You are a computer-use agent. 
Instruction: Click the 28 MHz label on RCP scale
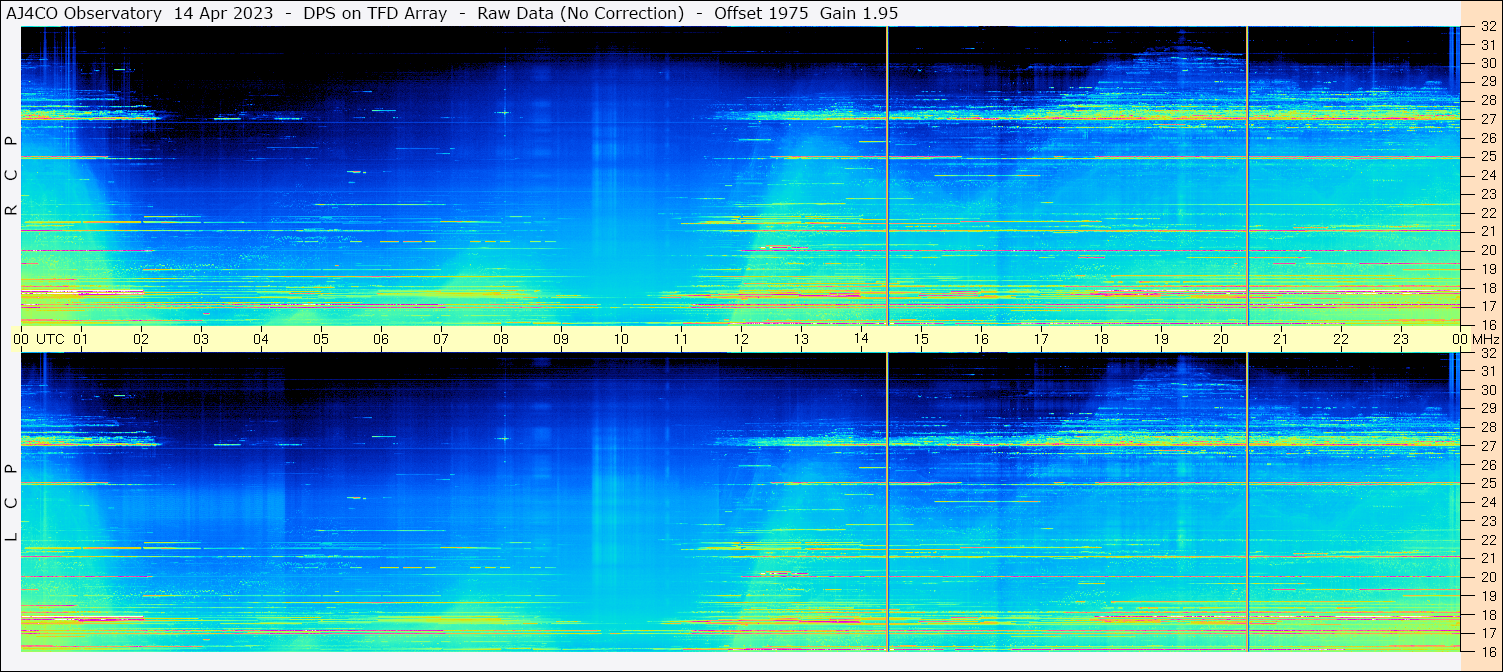1487,100
